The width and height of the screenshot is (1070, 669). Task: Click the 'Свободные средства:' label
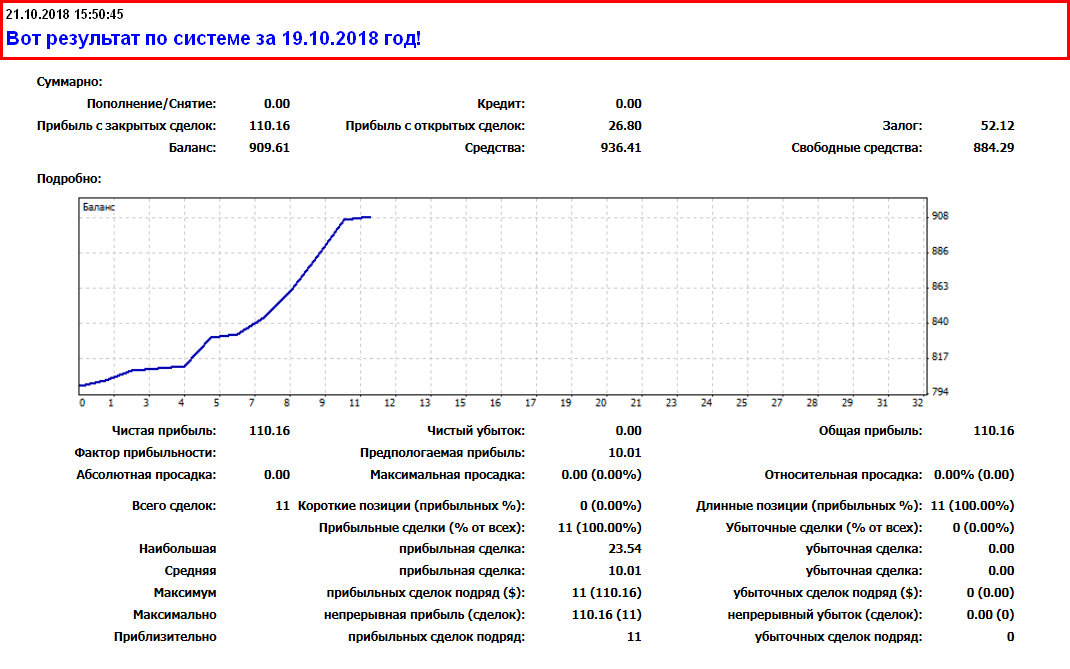[857, 147]
